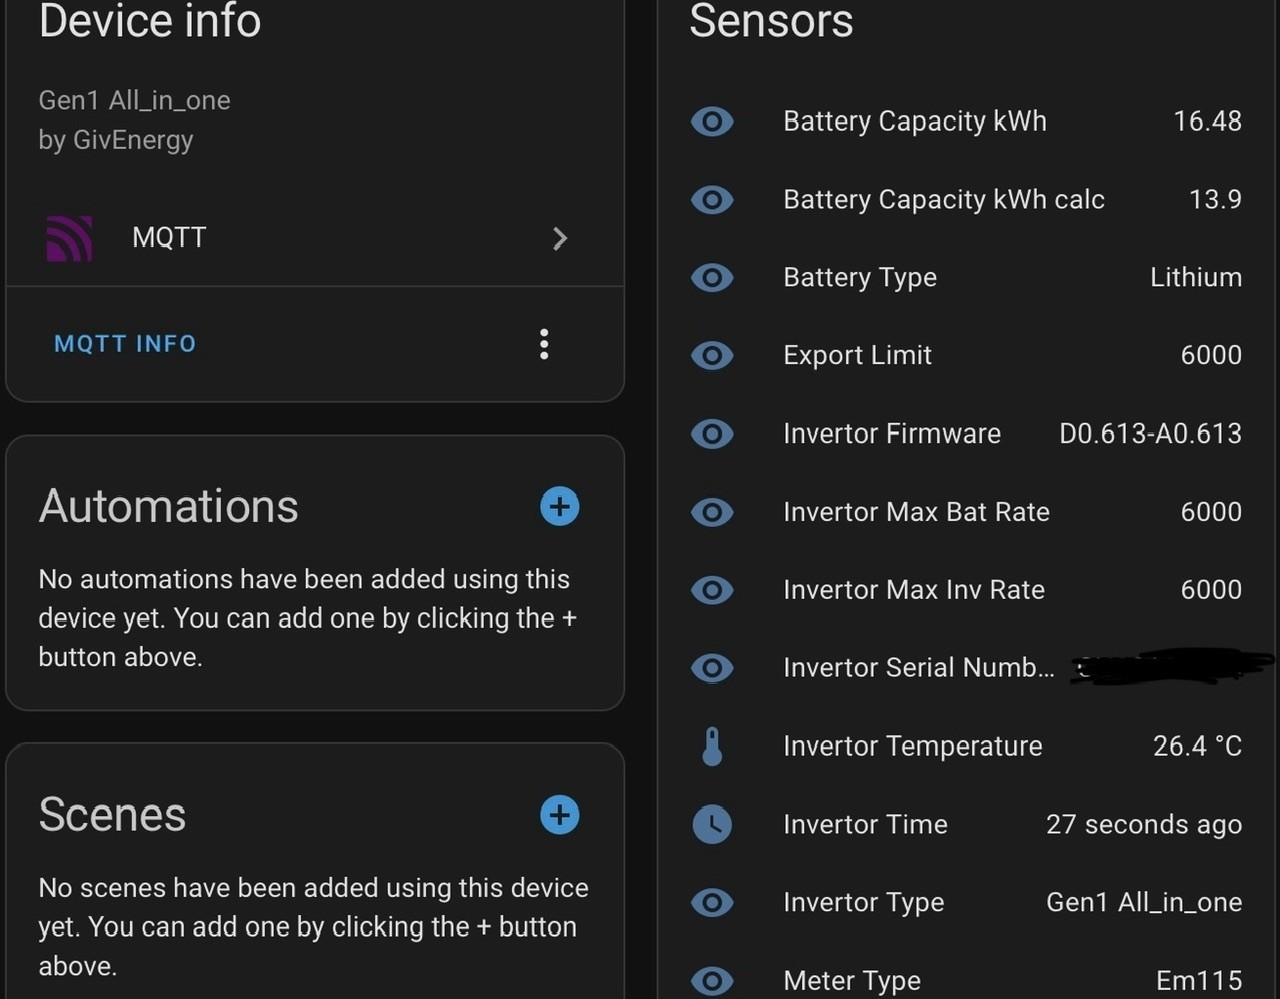Open the MQTT integration chevron arrow
1280x999 pixels.
tap(560, 238)
